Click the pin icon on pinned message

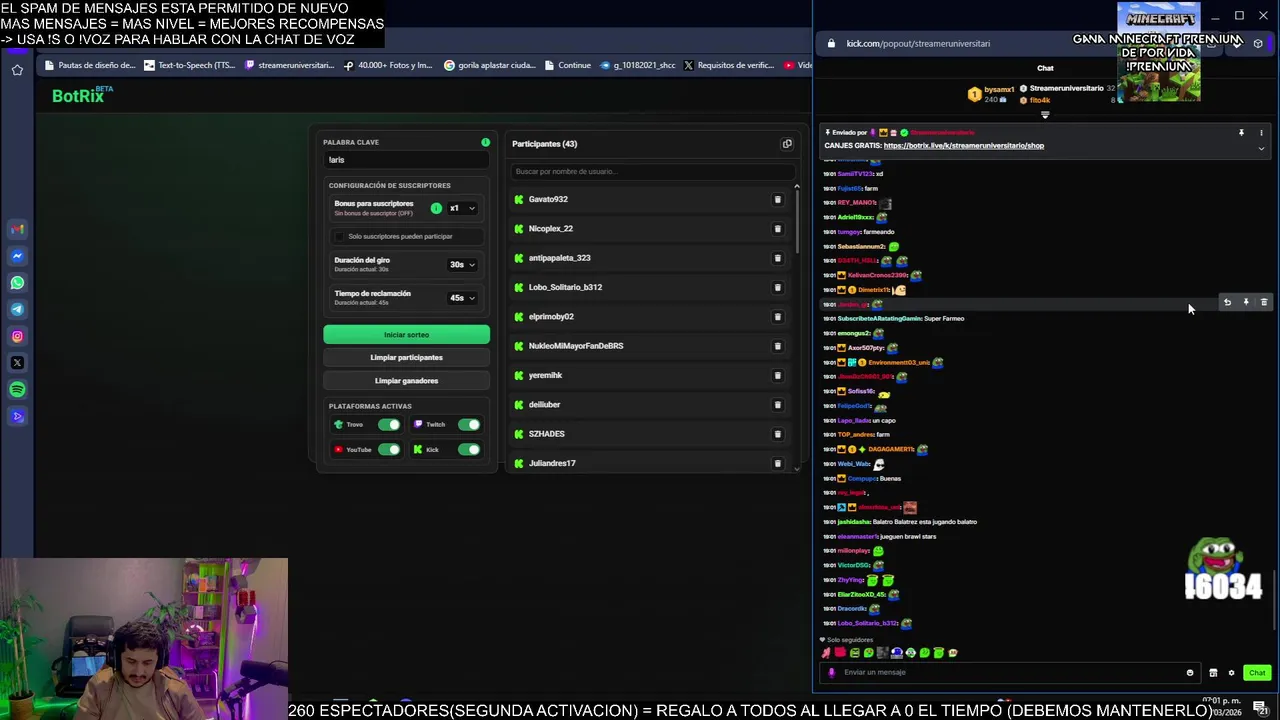pos(1241,133)
